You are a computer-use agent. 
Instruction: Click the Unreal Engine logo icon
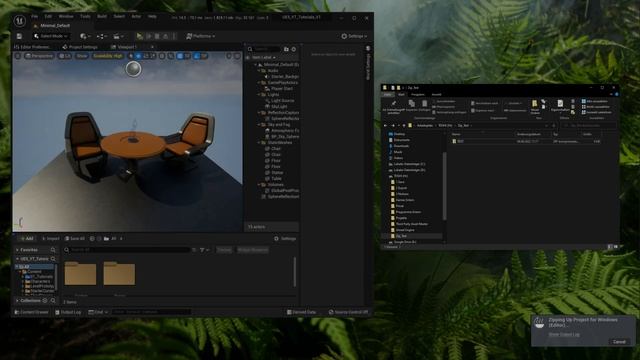[x=20, y=20]
